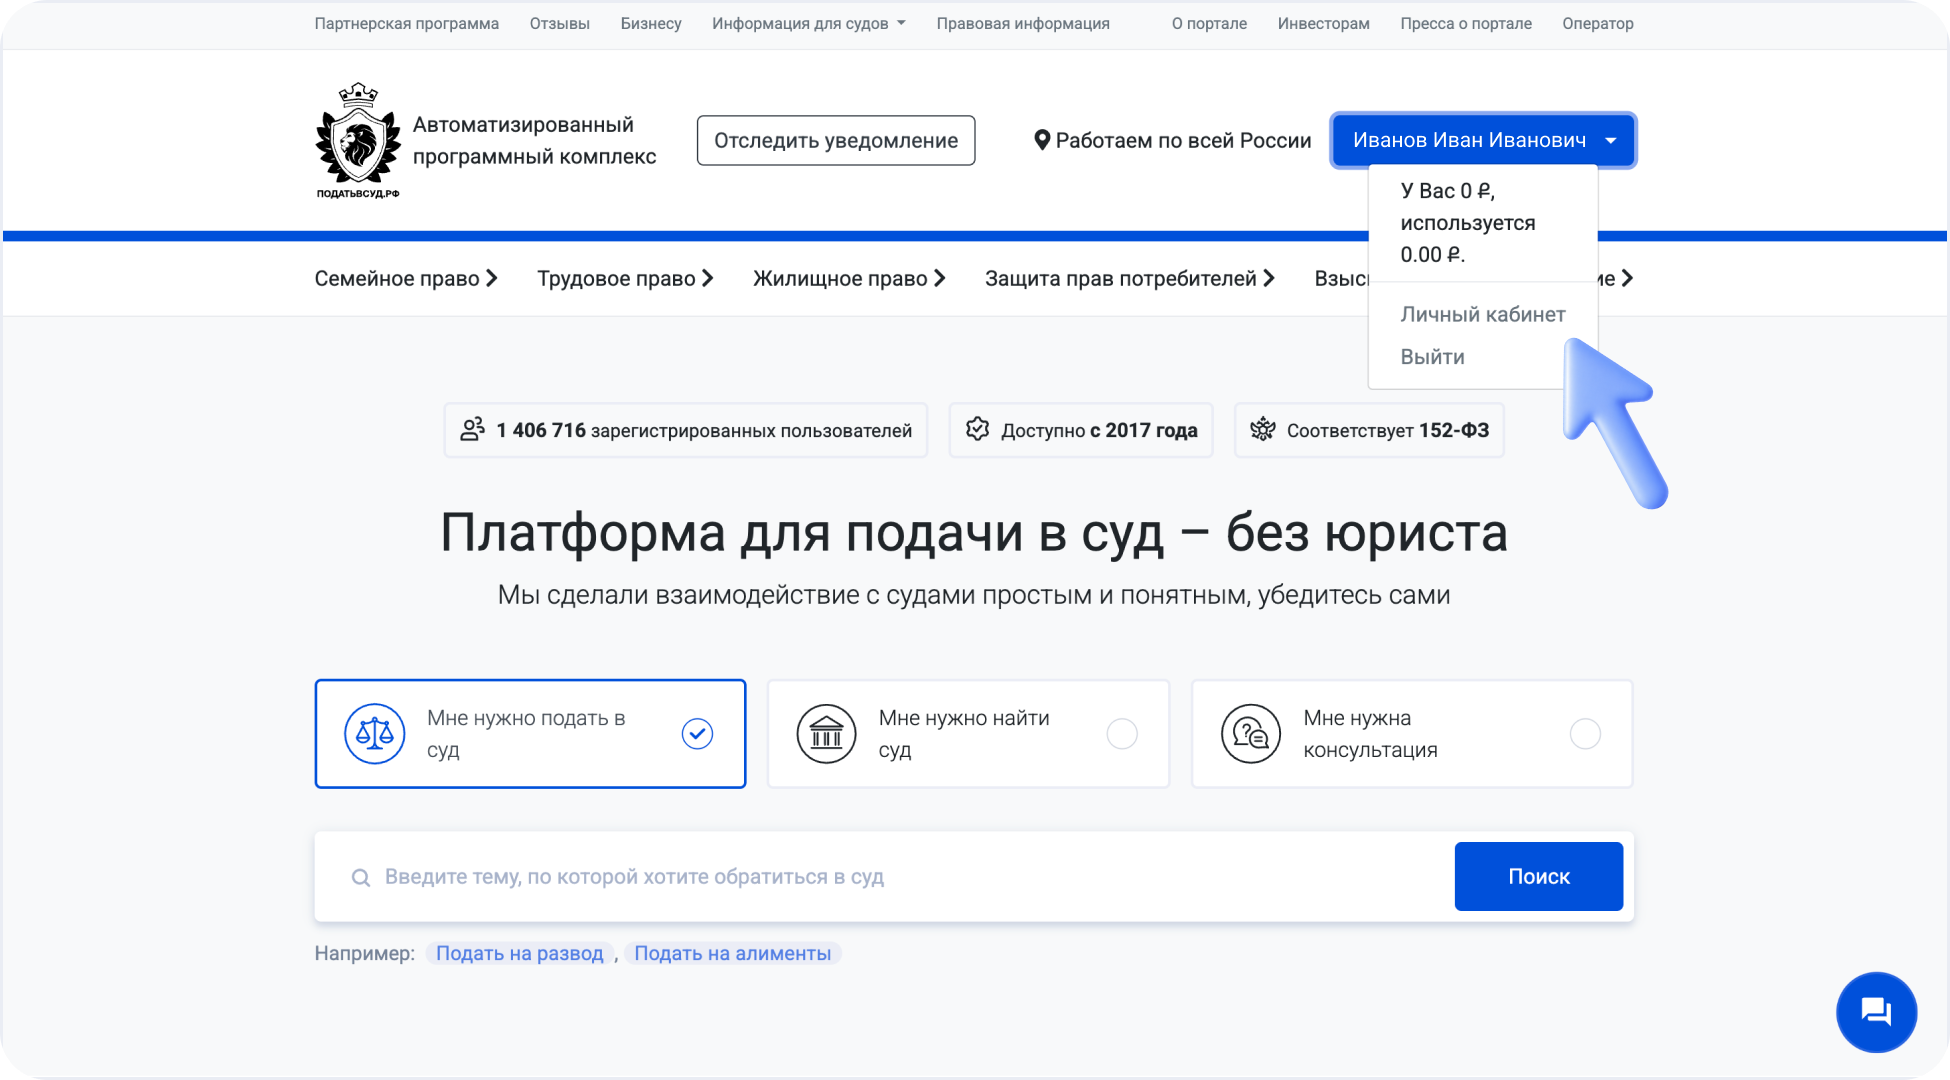Screen dimensions: 1950x1080
Task: Open 'О портале' page
Action: click(x=1209, y=23)
